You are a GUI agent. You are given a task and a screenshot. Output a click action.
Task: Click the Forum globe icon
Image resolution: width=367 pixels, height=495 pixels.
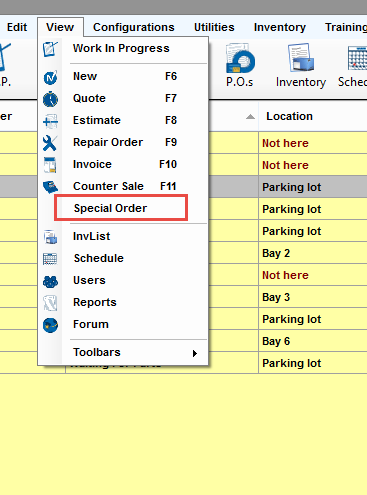[50, 325]
